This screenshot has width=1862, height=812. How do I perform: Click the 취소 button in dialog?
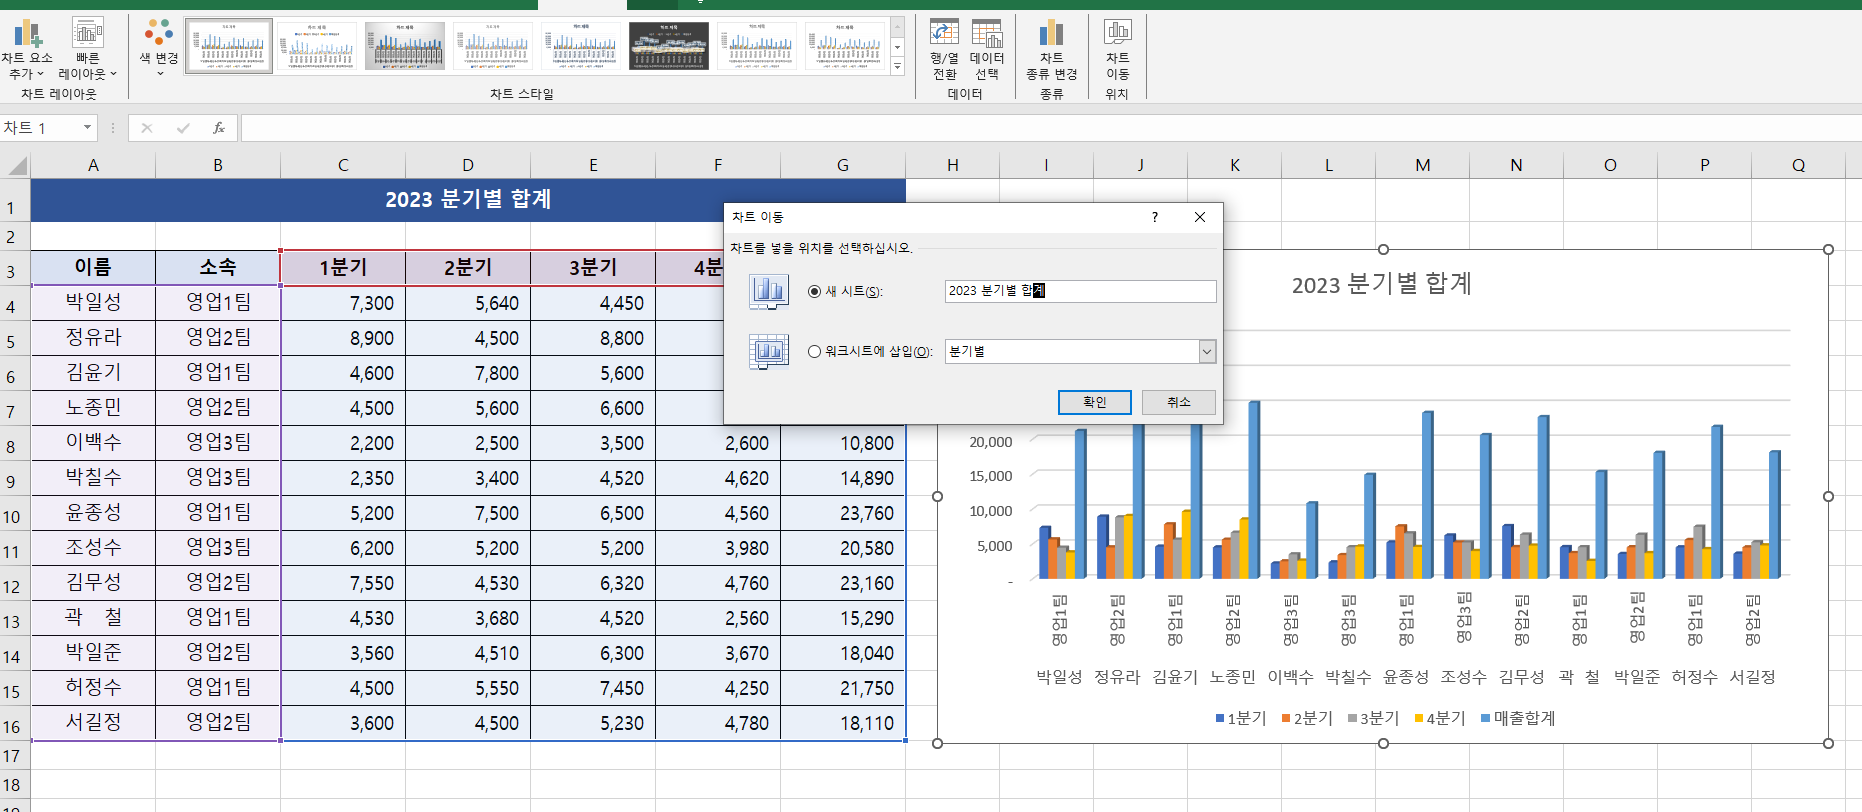pyautogui.click(x=1179, y=402)
